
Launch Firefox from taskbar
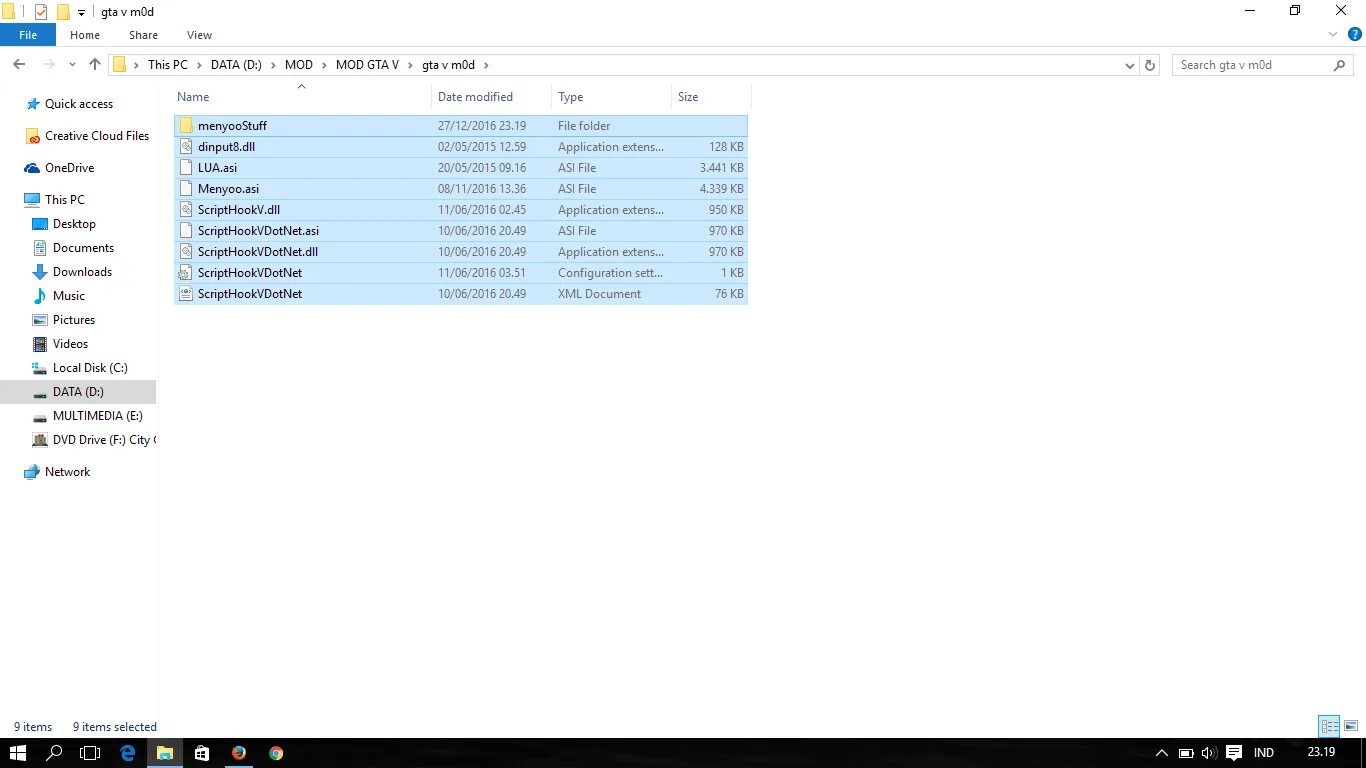coord(238,753)
